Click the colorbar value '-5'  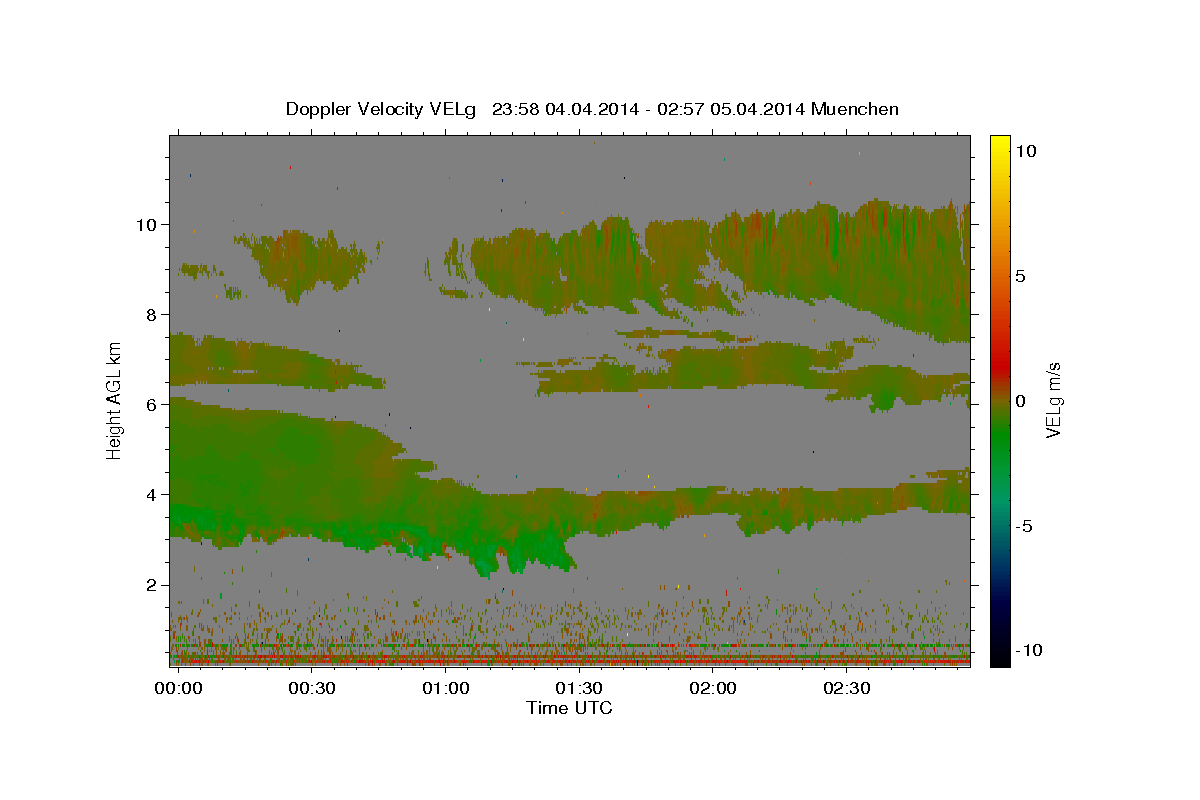point(1027,526)
